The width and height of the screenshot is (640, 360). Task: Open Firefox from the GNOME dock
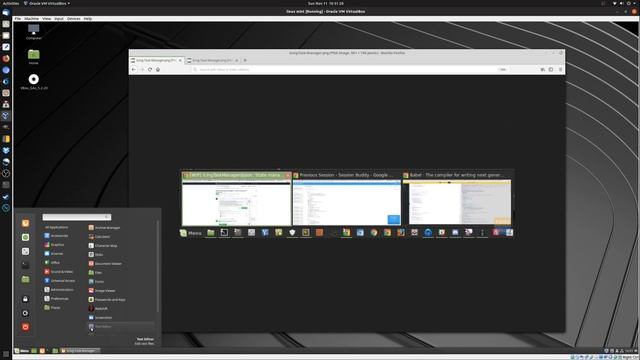tap(6, 58)
